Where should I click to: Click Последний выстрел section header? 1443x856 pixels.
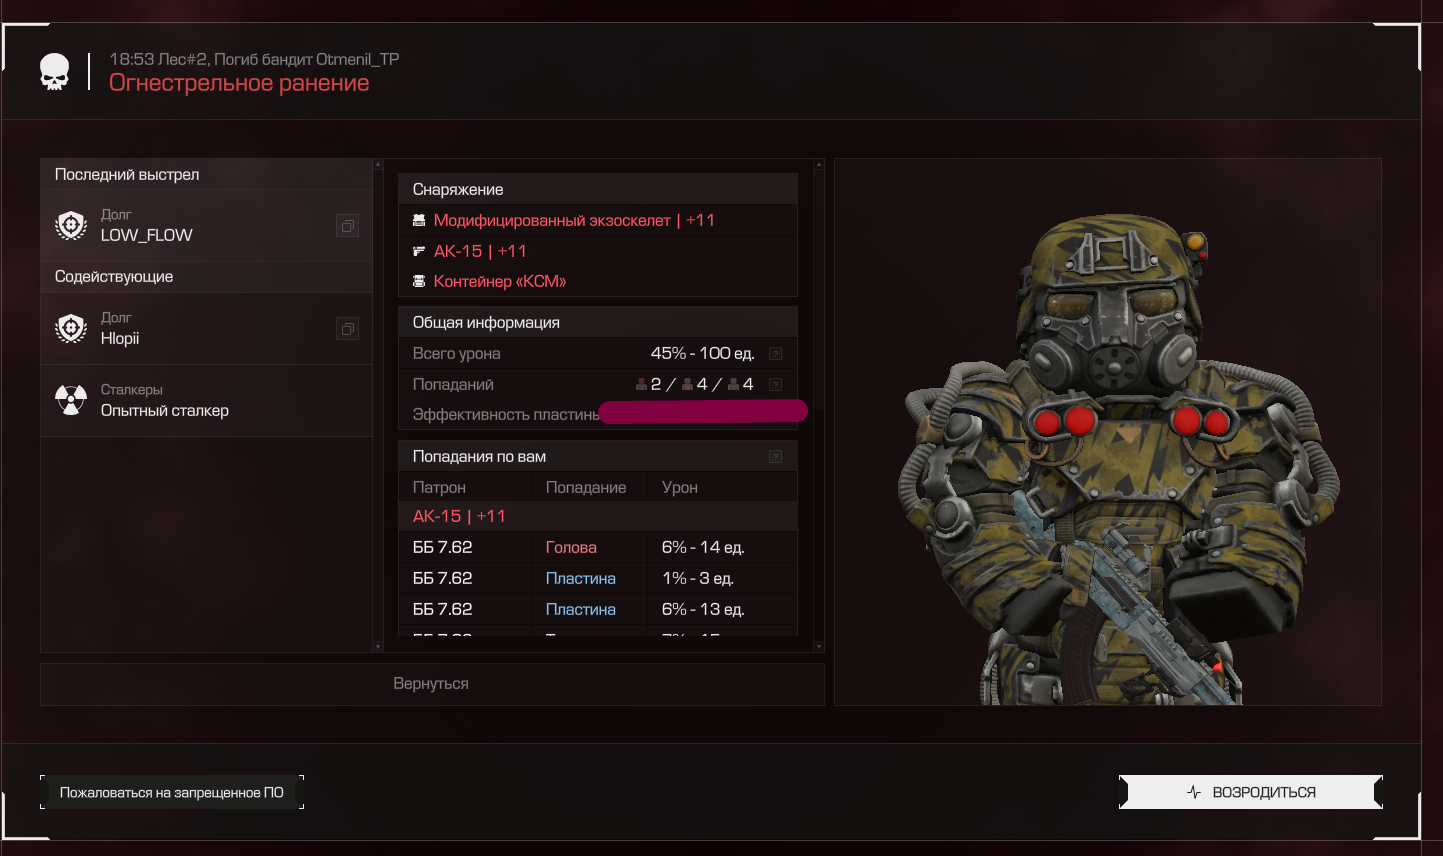[206, 174]
